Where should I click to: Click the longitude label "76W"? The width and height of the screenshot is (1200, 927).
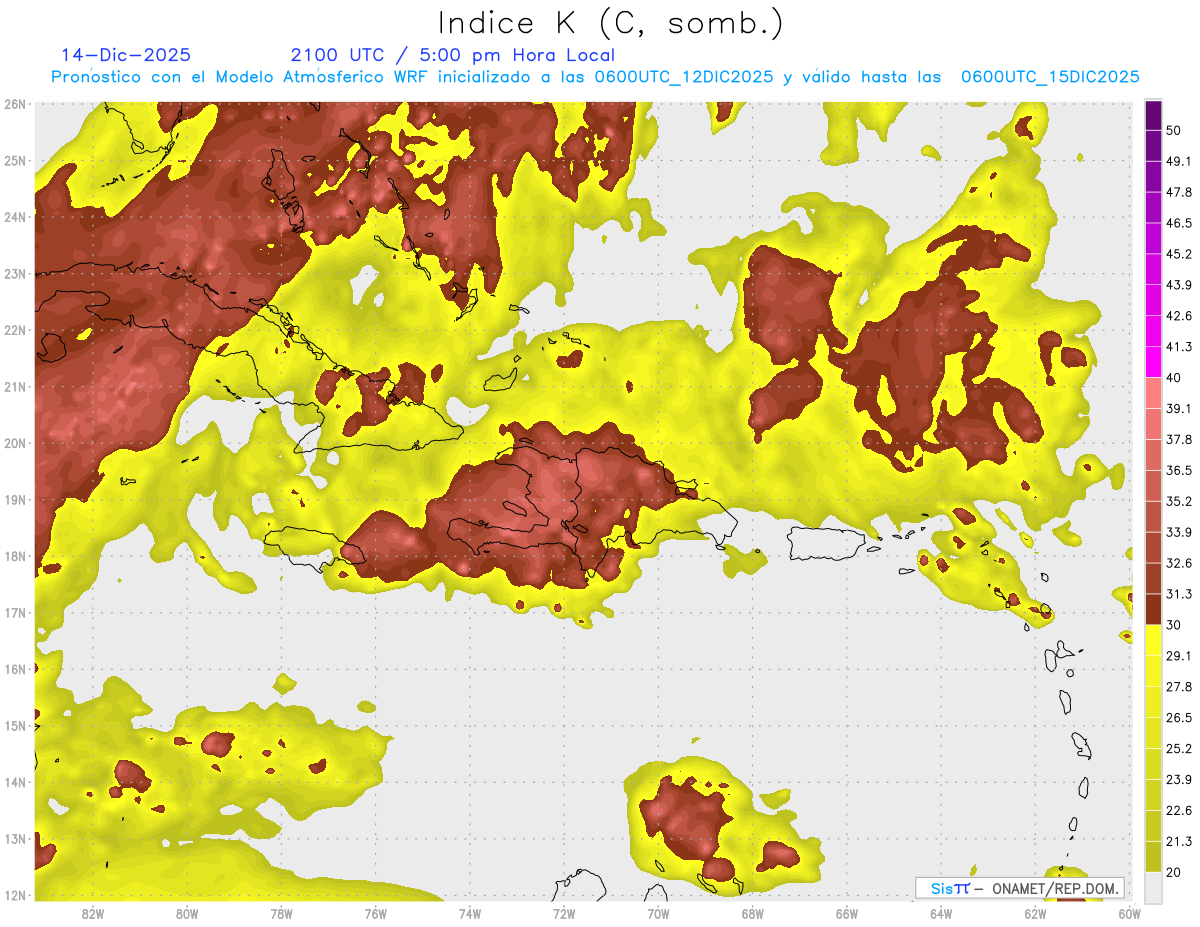click(x=376, y=913)
